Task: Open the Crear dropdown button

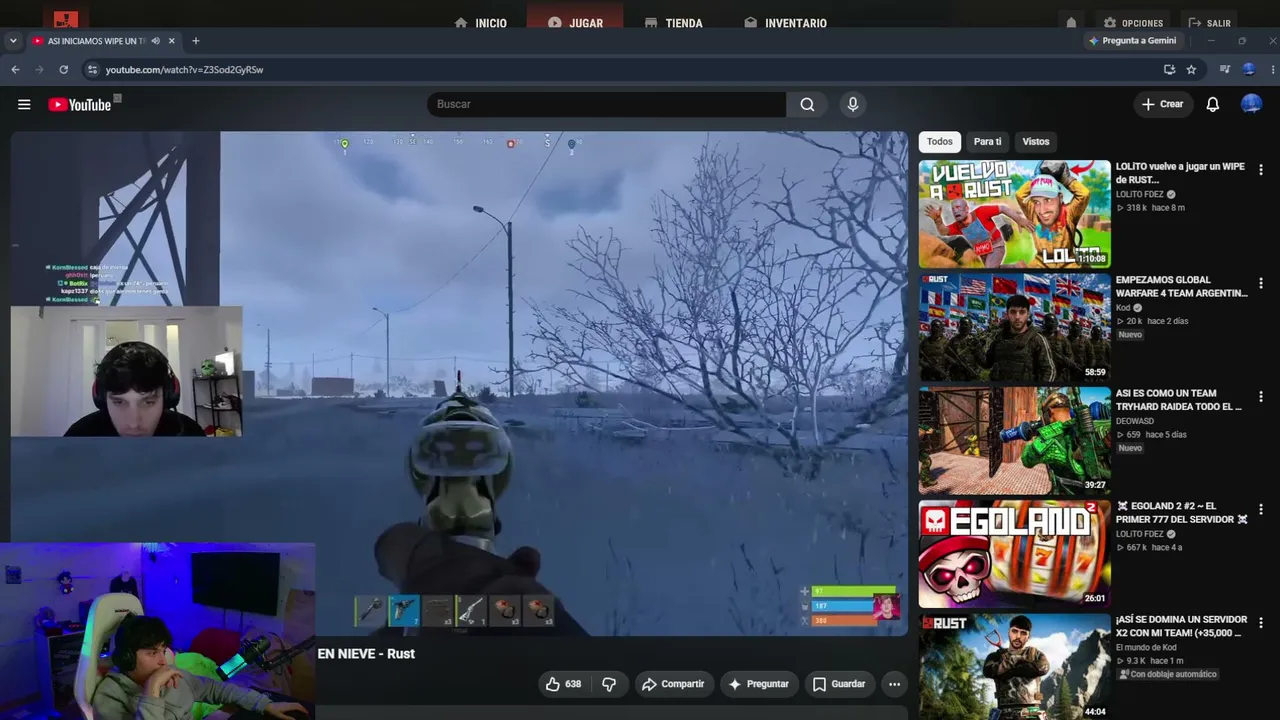Action: tap(1162, 104)
